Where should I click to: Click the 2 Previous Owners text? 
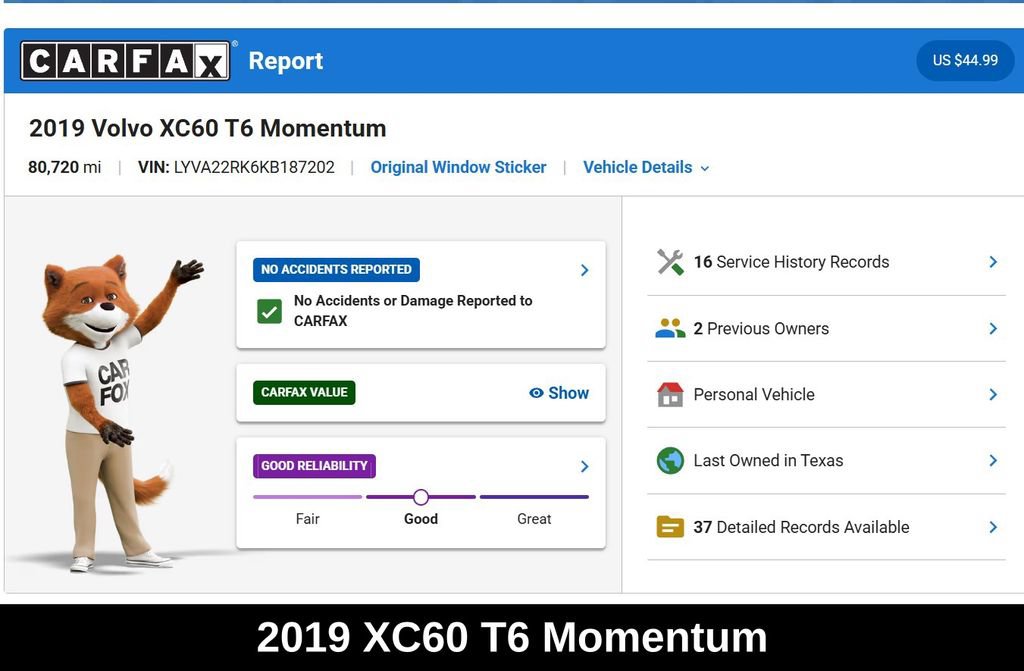[761, 329]
